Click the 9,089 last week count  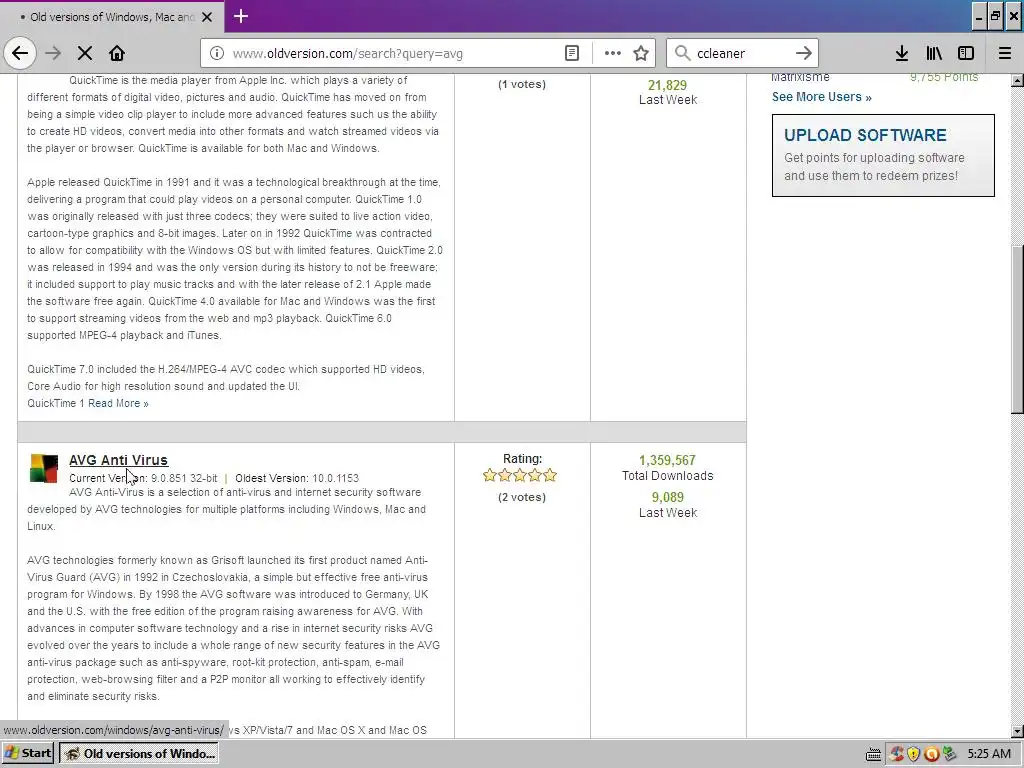tap(667, 497)
